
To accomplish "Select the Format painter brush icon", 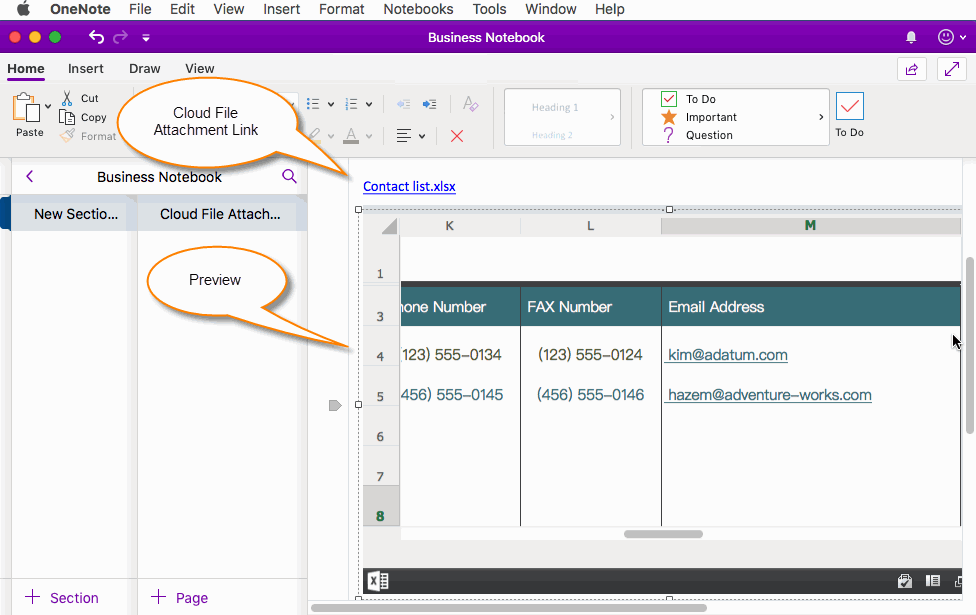I will tap(67, 136).
